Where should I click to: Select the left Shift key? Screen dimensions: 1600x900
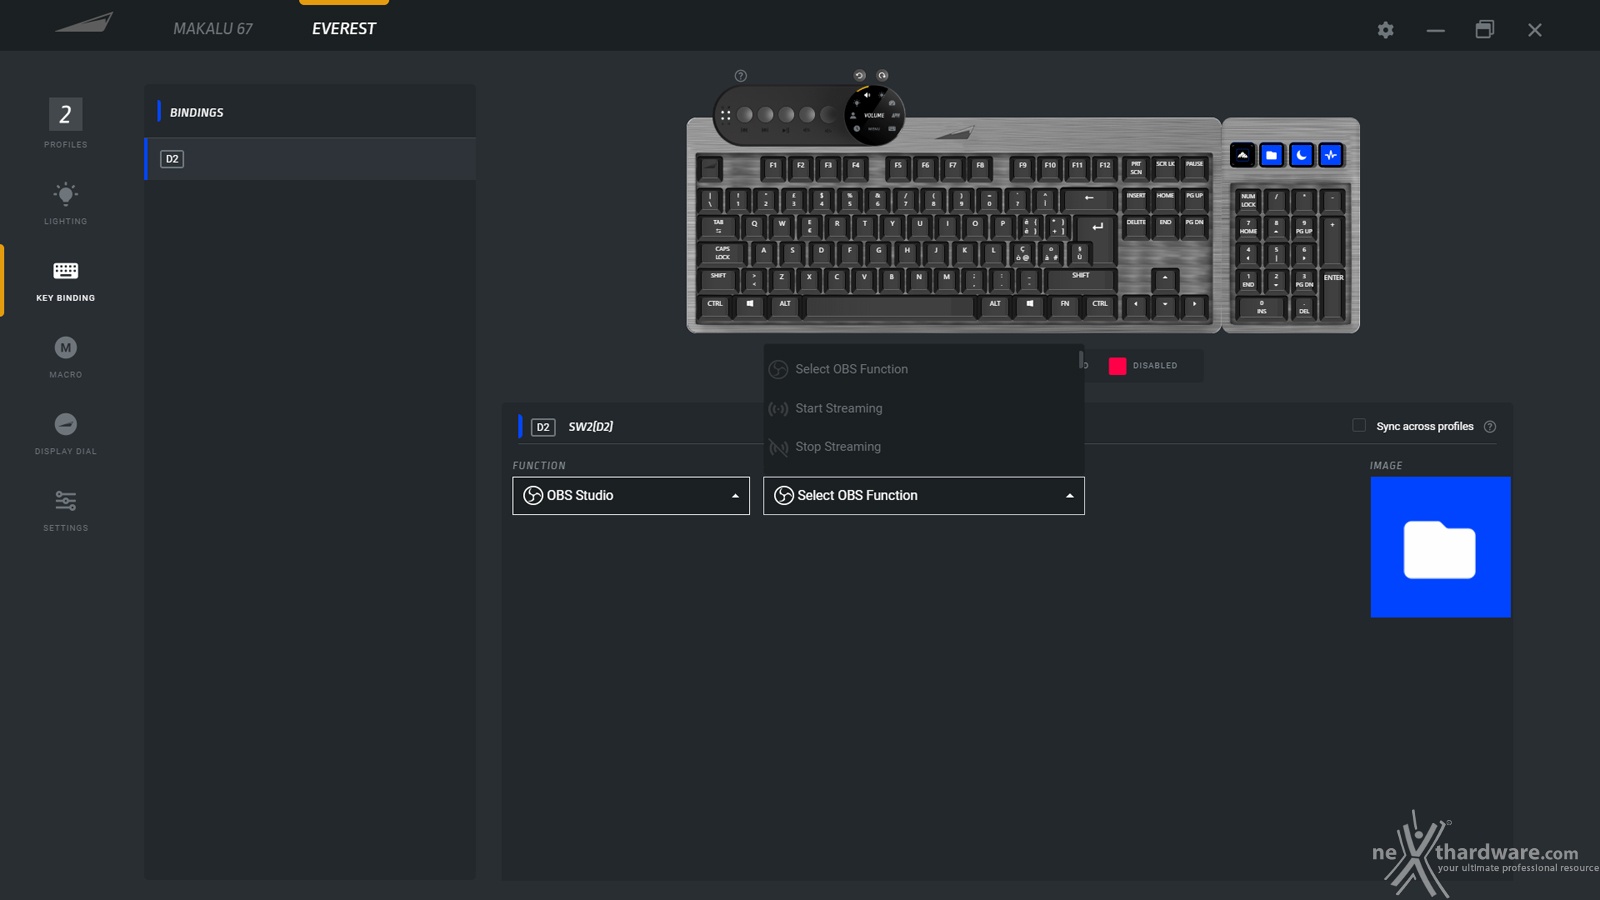[x=719, y=279]
